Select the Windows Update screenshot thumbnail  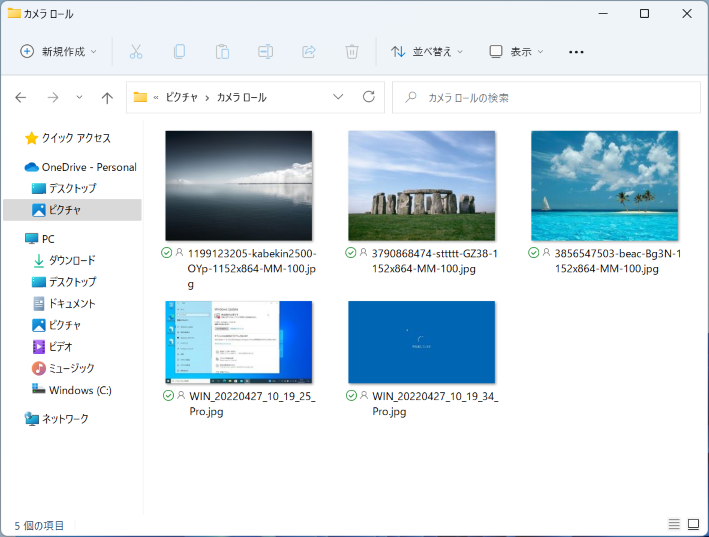click(x=239, y=342)
